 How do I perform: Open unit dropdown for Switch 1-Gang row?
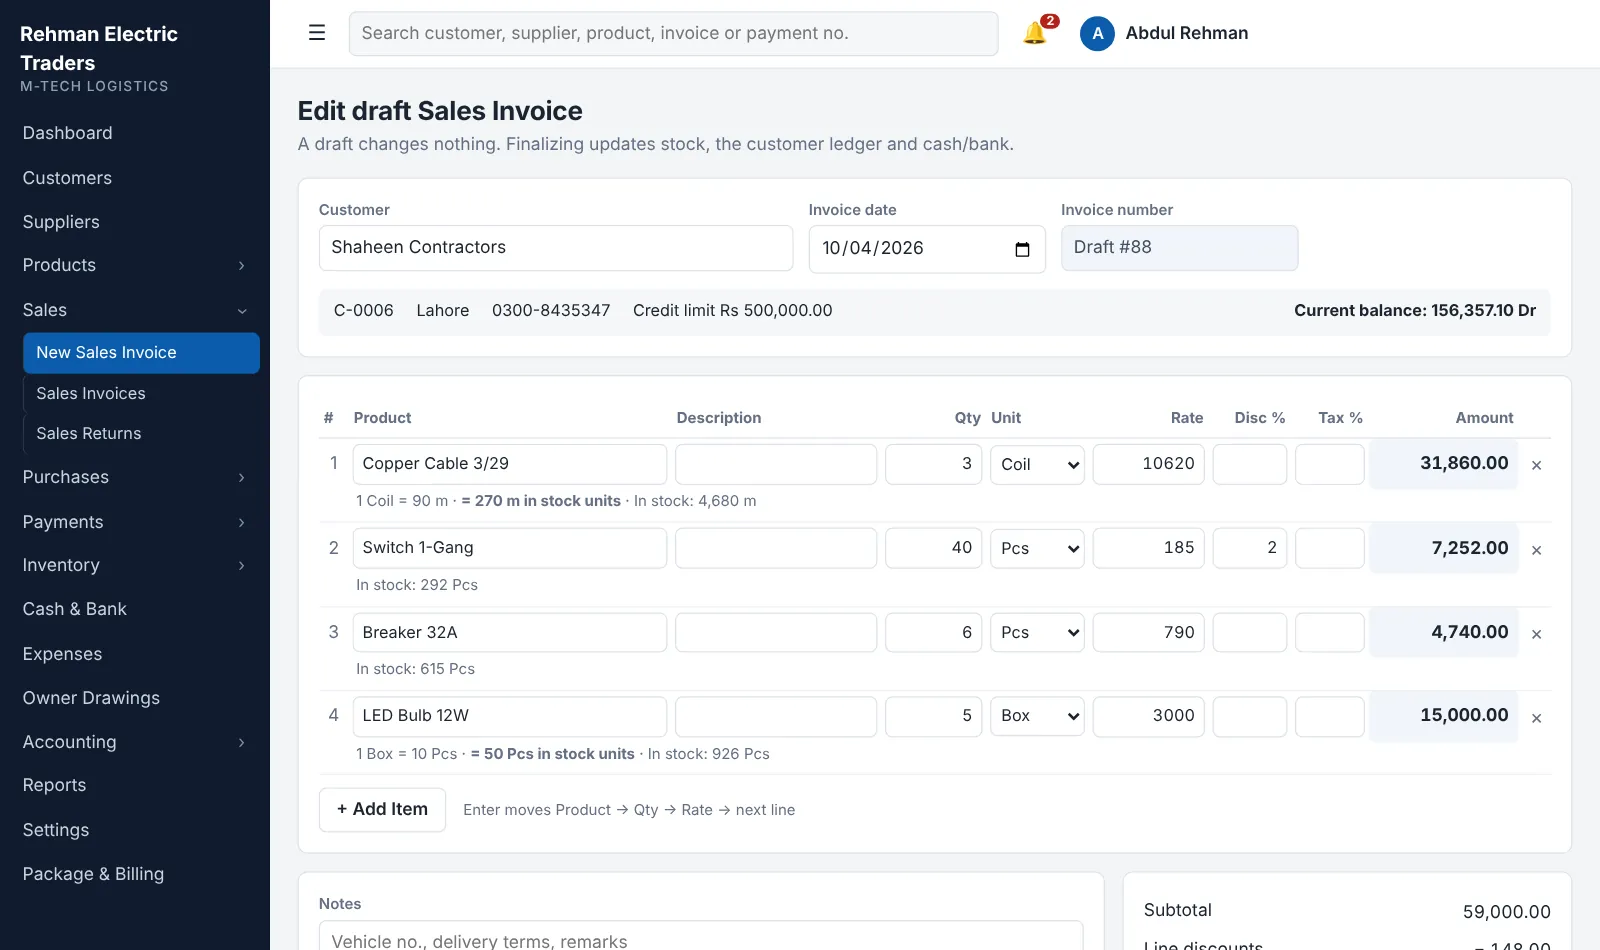[x=1037, y=548]
